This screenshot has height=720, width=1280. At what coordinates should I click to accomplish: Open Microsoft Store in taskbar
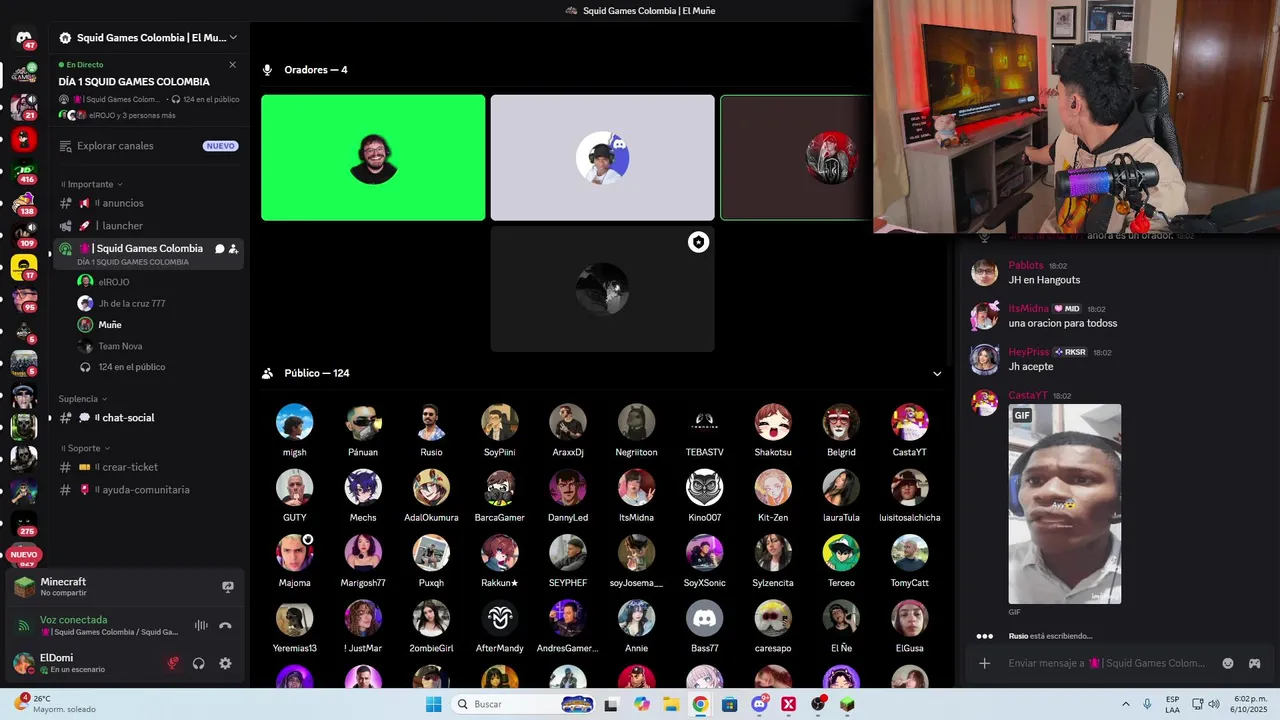[x=730, y=704]
